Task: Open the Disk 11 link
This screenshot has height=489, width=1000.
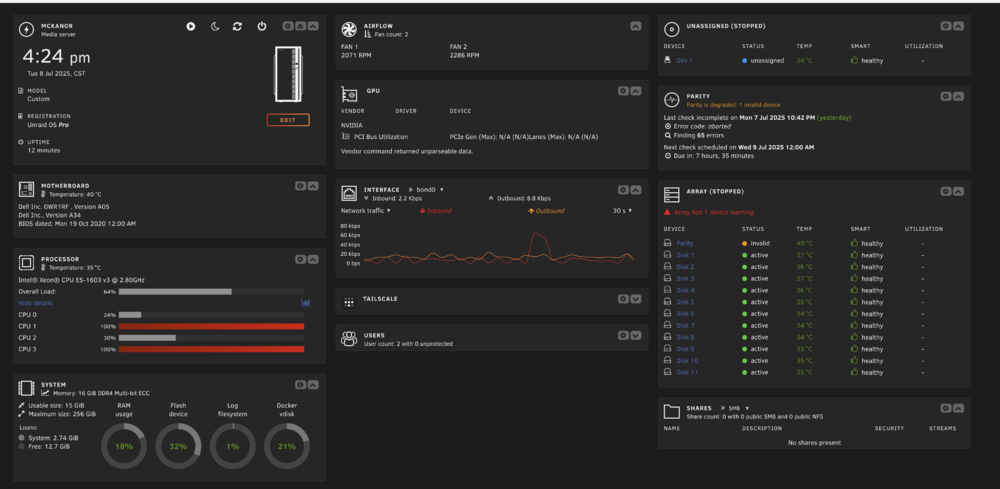Action: click(x=688, y=372)
